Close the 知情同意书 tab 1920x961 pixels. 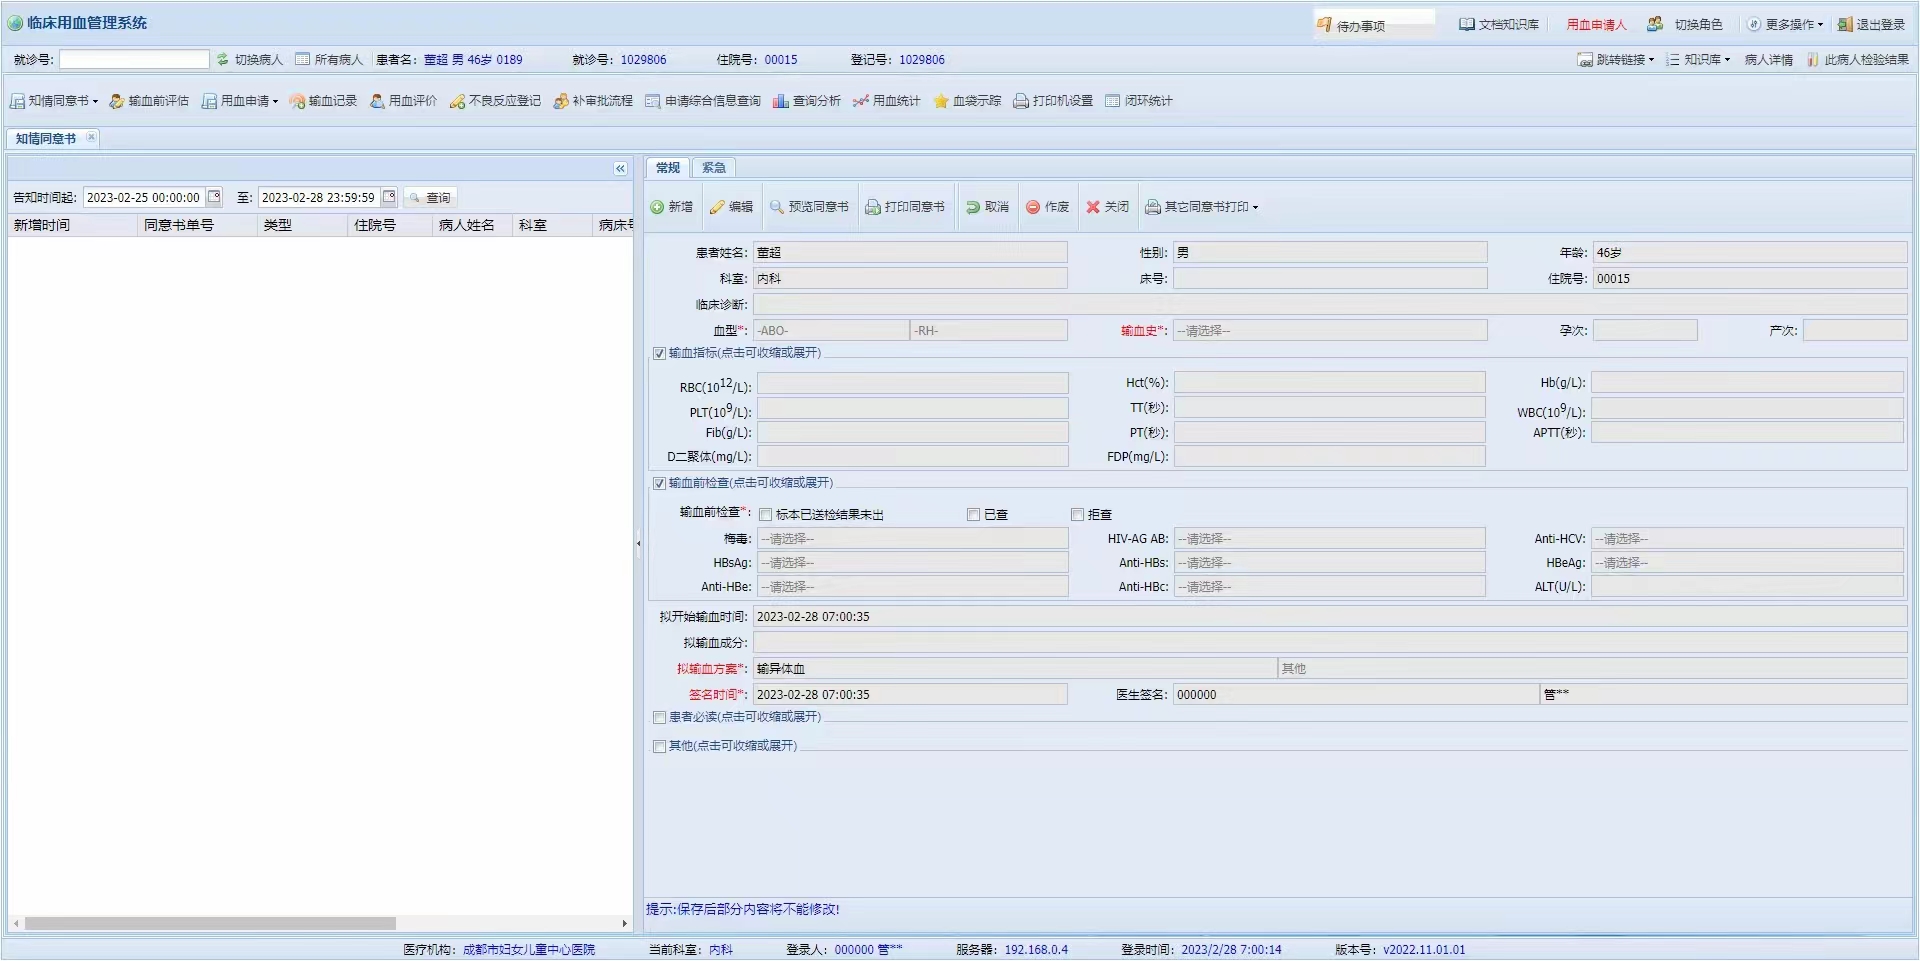click(91, 138)
